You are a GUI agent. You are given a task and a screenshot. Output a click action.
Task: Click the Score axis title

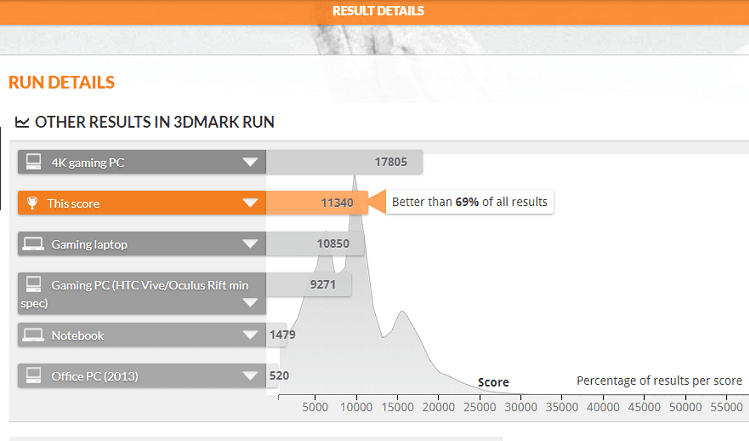click(x=493, y=382)
